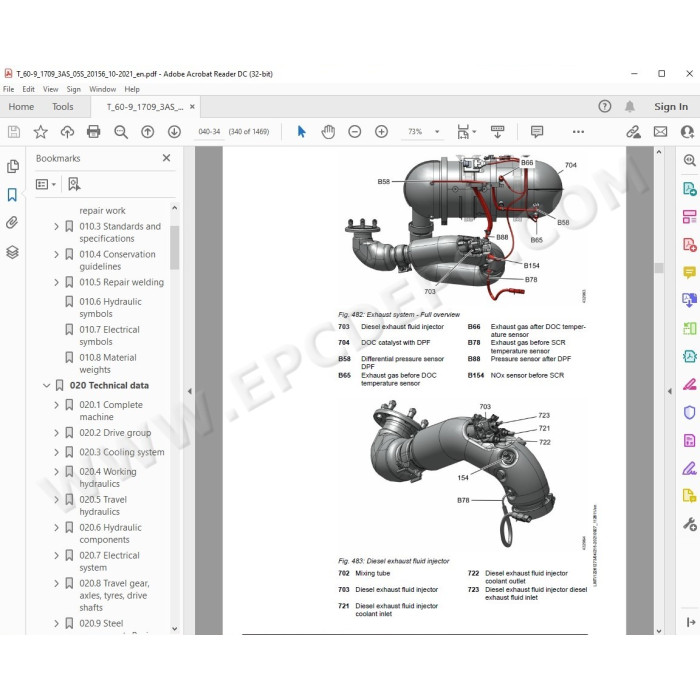Expand the 010.5 Repair welding bookmark
Viewport: 700px width, 700px height.
pos(56,282)
